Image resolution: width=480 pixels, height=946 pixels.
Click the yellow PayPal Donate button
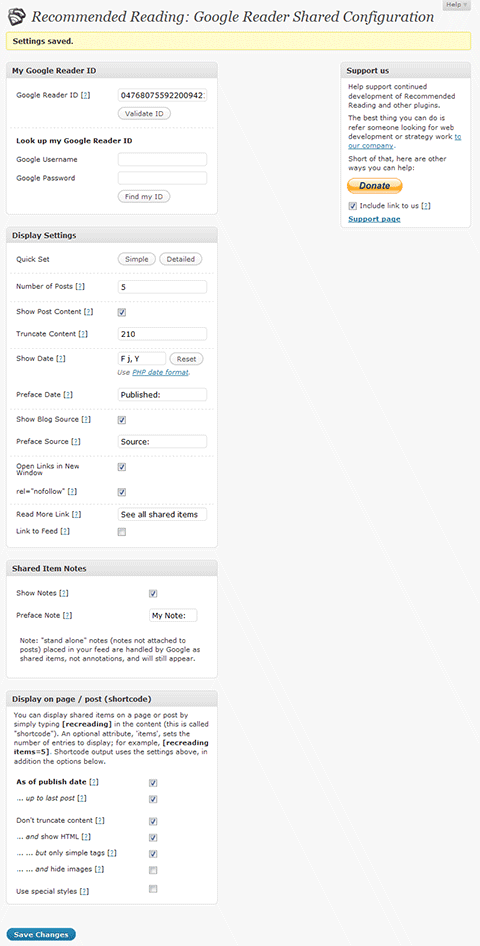pos(374,186)
